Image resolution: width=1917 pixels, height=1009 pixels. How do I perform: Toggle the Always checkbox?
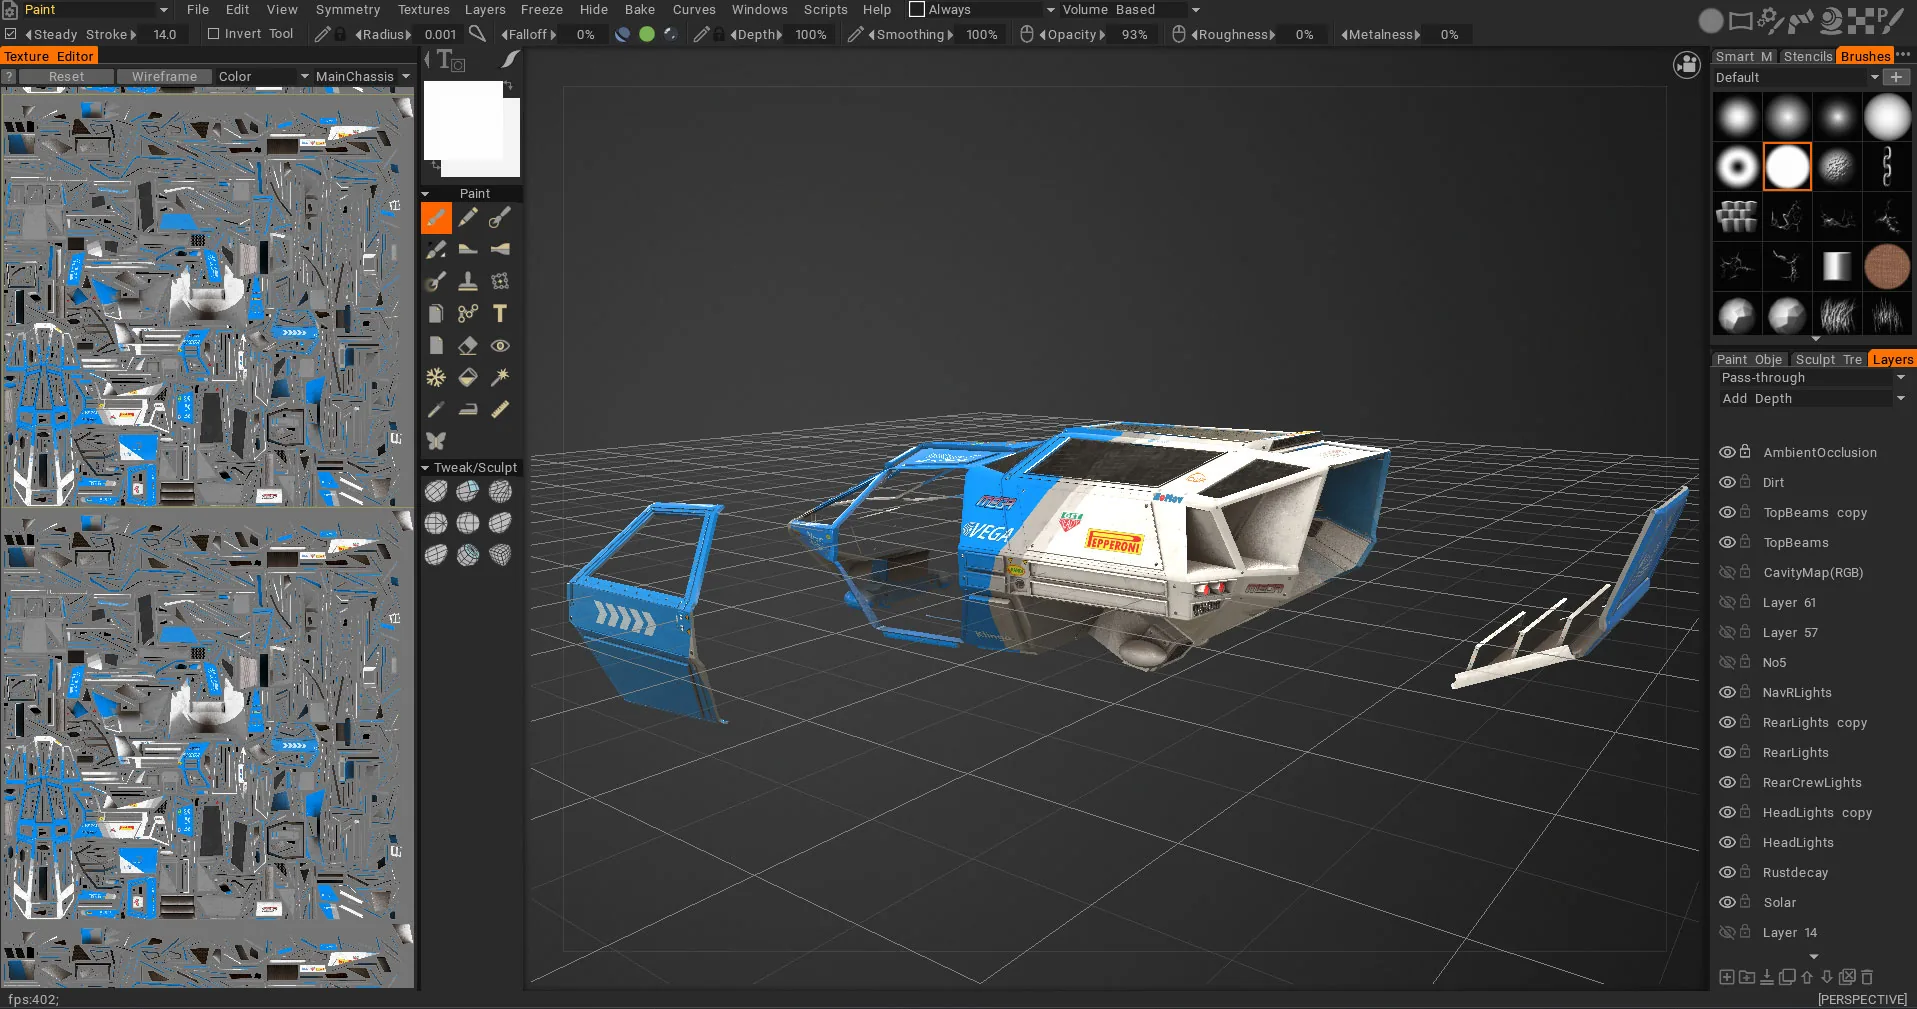[x=917, y=9]
